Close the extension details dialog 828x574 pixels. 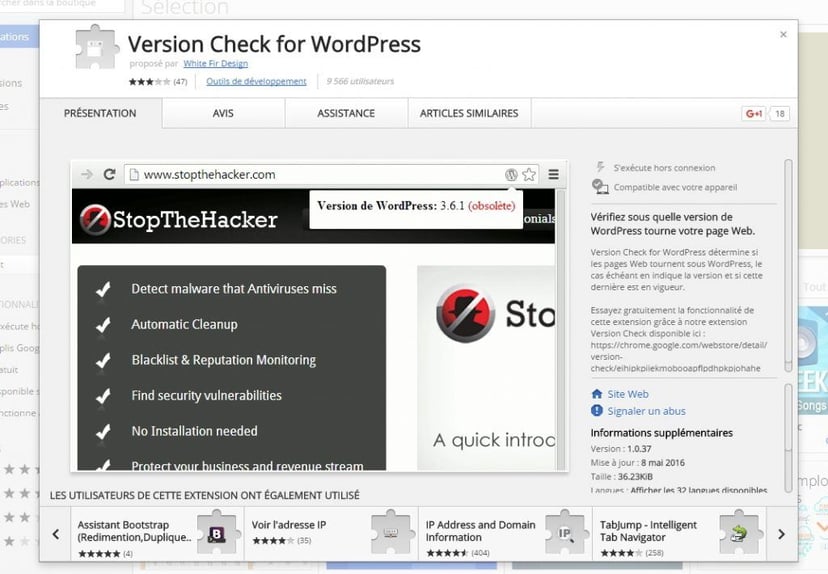click(x=783, y=34)
